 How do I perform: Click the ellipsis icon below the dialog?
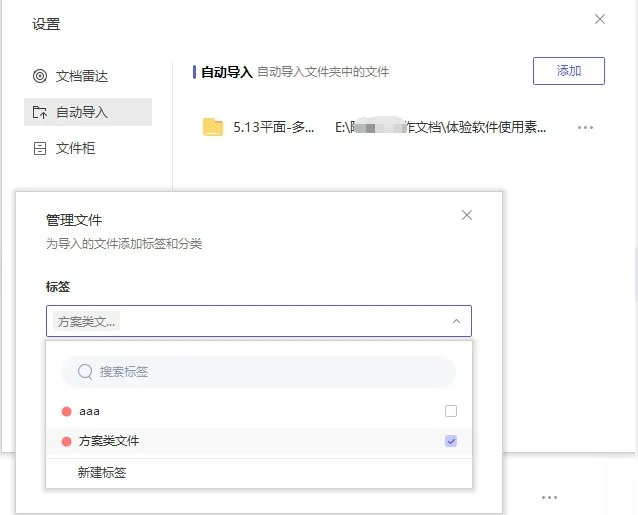(549, 497)
